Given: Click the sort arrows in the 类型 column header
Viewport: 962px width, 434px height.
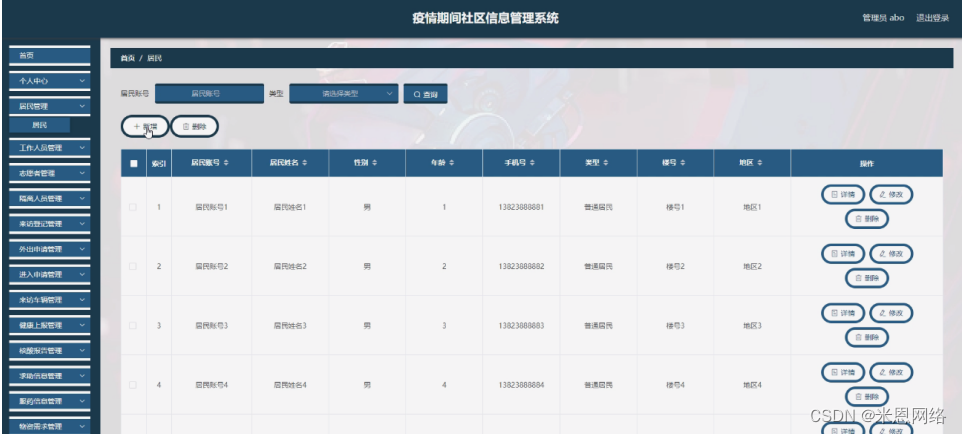Looking at the screenshot, I should [606, 163].
